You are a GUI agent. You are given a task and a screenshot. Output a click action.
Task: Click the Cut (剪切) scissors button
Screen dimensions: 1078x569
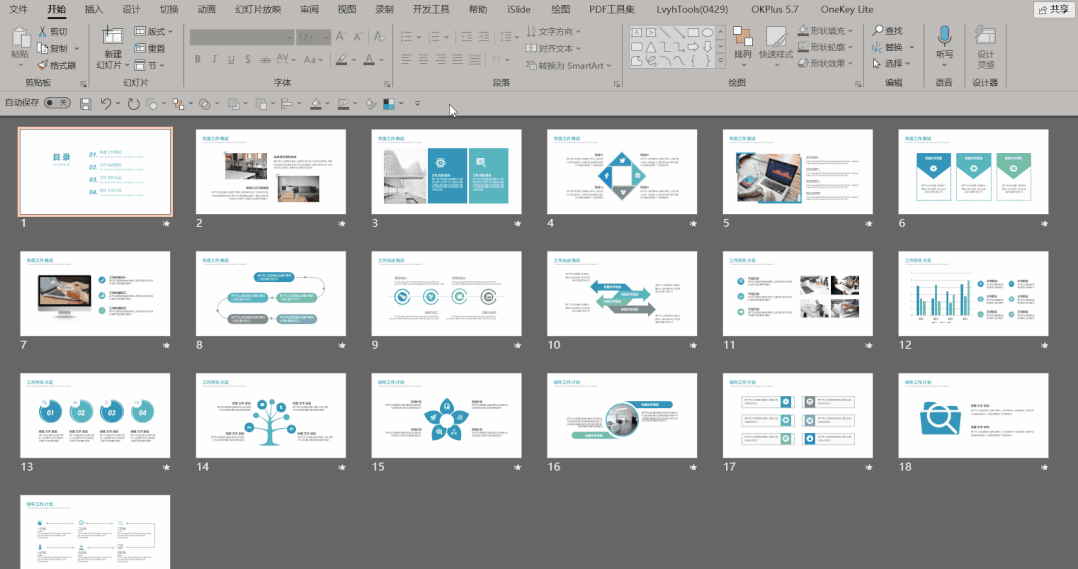pyautogui.click(x=53, y=32)
